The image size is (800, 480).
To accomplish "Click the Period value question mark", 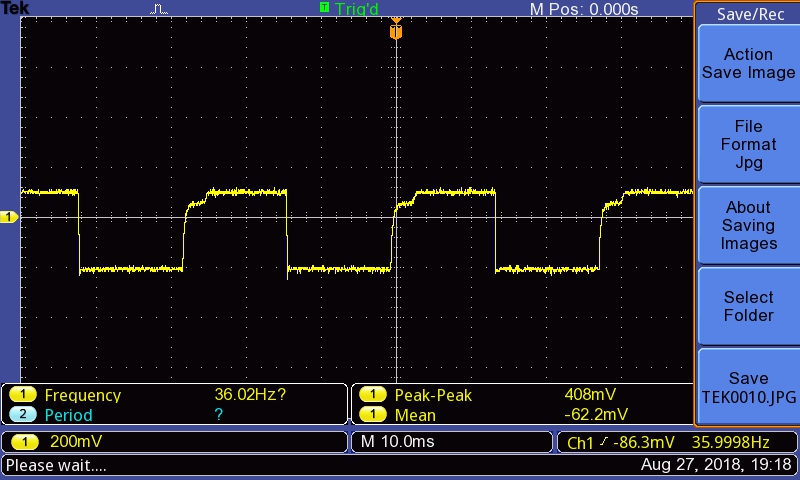I will click(x=218, y=414).
